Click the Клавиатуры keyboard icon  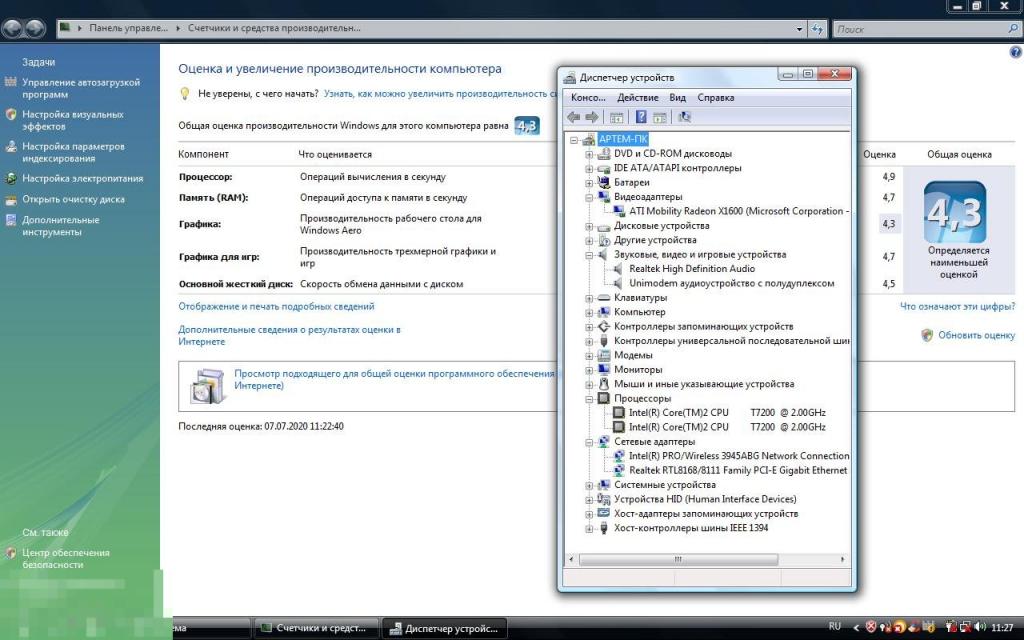click(603, 298)
